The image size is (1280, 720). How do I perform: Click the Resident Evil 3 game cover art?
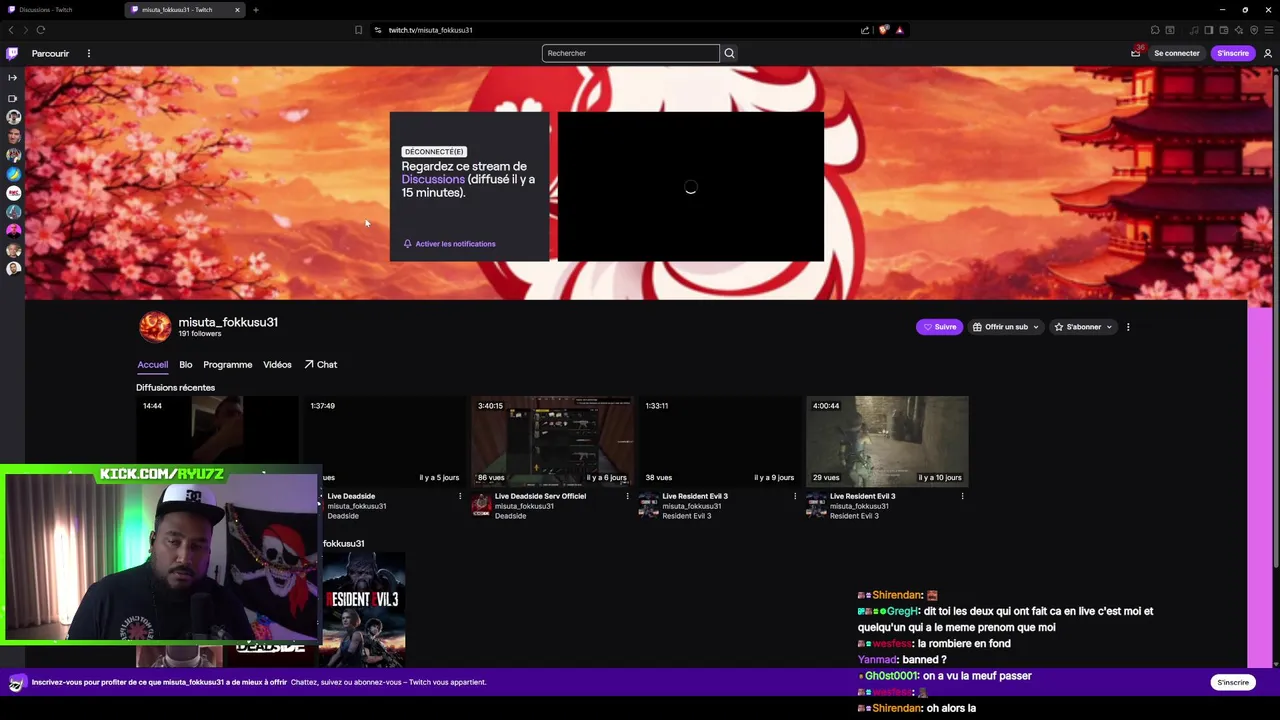(x=364, y=609)
